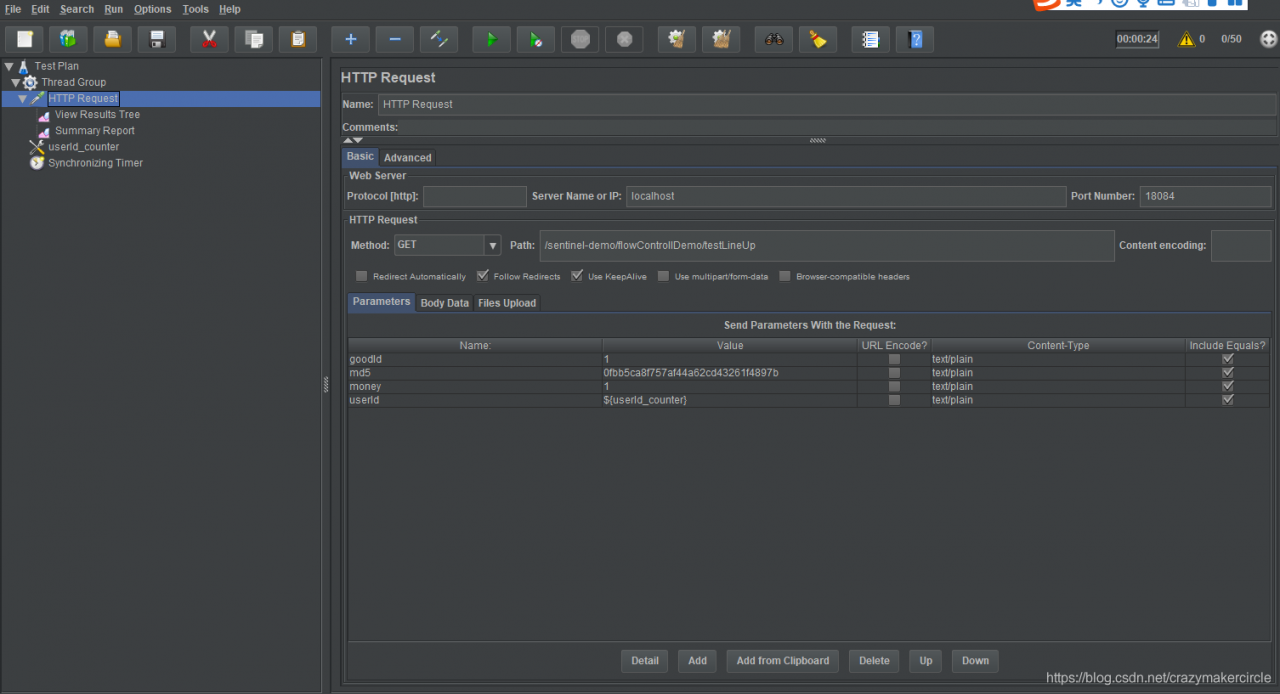Click the Save test plan icon
This screenshot has width=1280, height=694.
click(x=157, y=39)
